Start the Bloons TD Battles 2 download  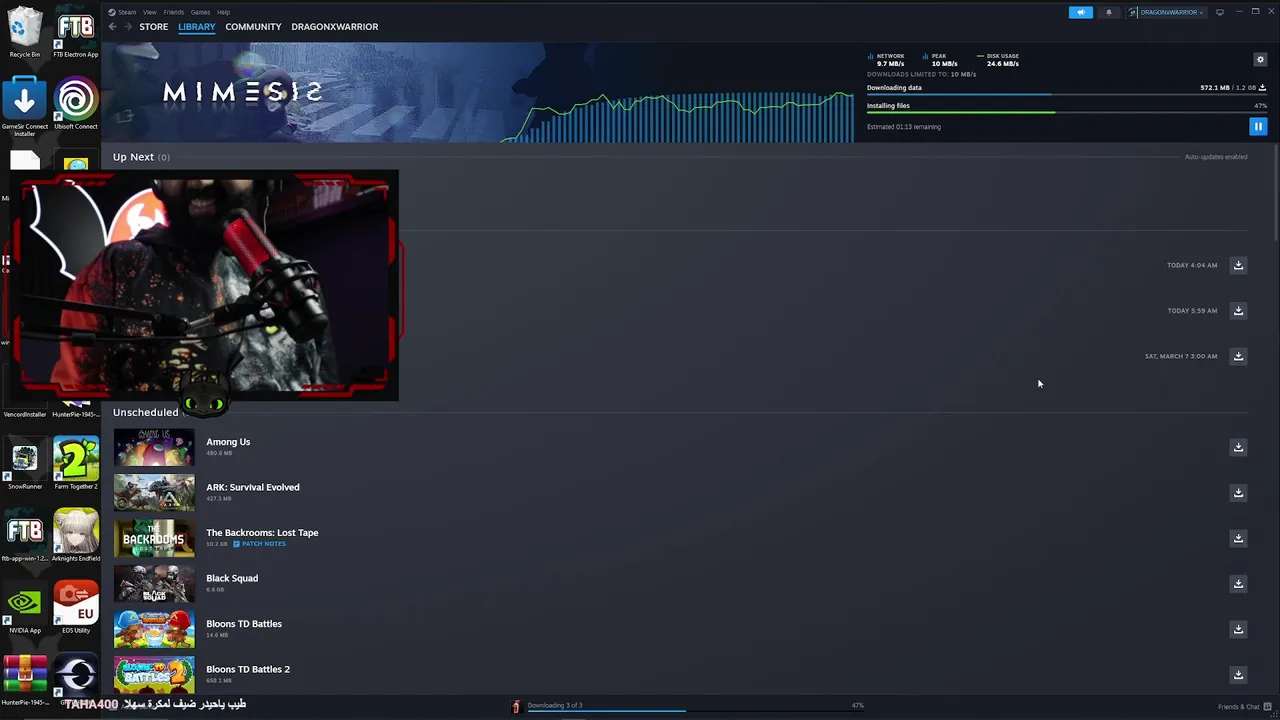[1238, 674]
